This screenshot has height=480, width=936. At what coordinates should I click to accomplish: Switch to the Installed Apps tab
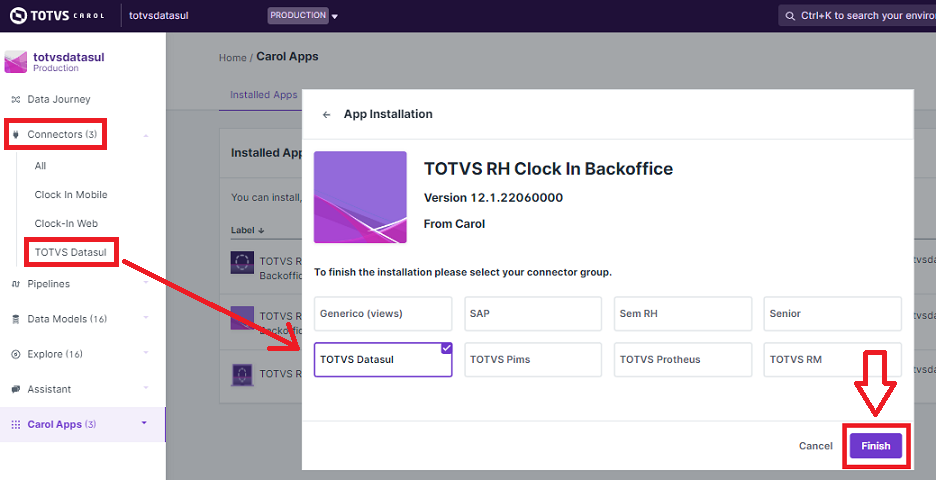click(x=263, y=94)
